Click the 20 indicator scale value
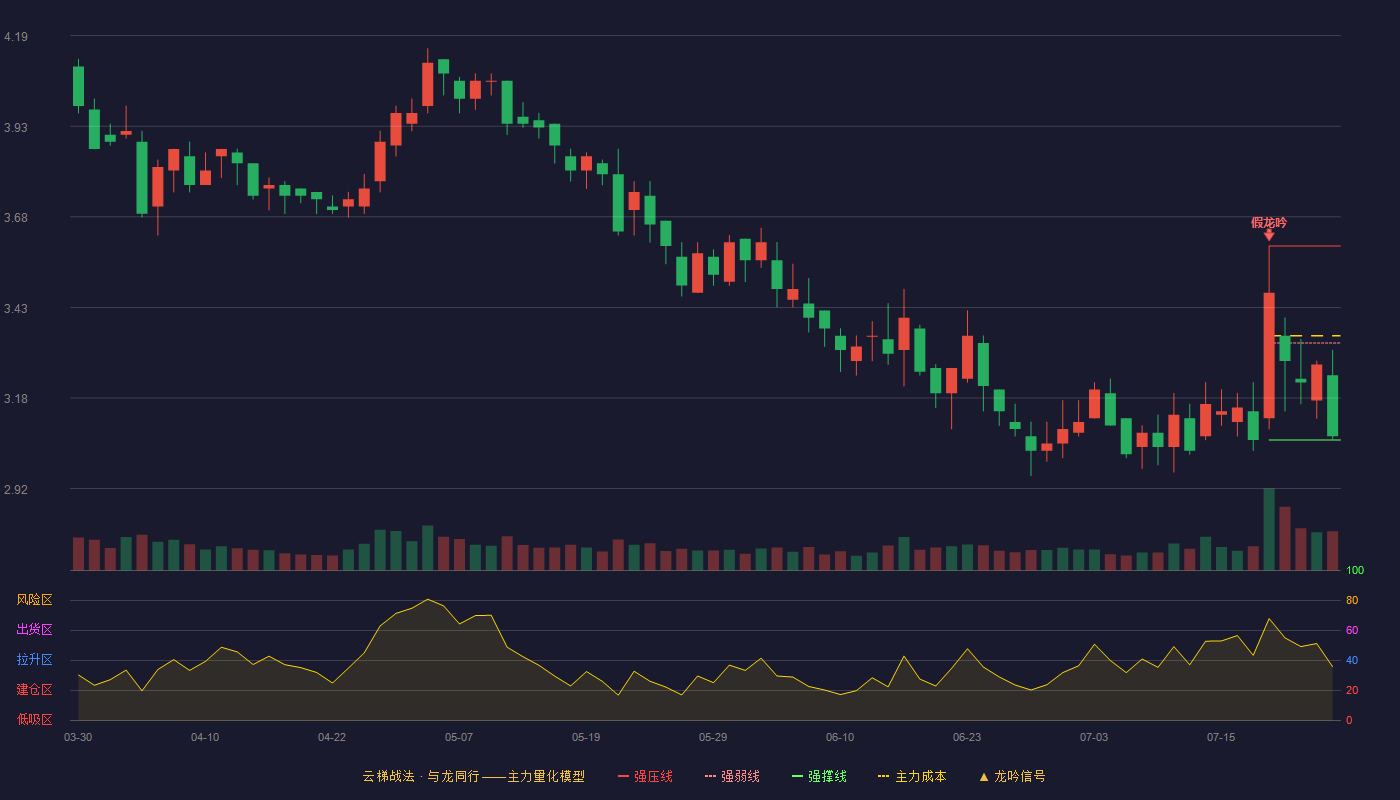 (1352, 690)
